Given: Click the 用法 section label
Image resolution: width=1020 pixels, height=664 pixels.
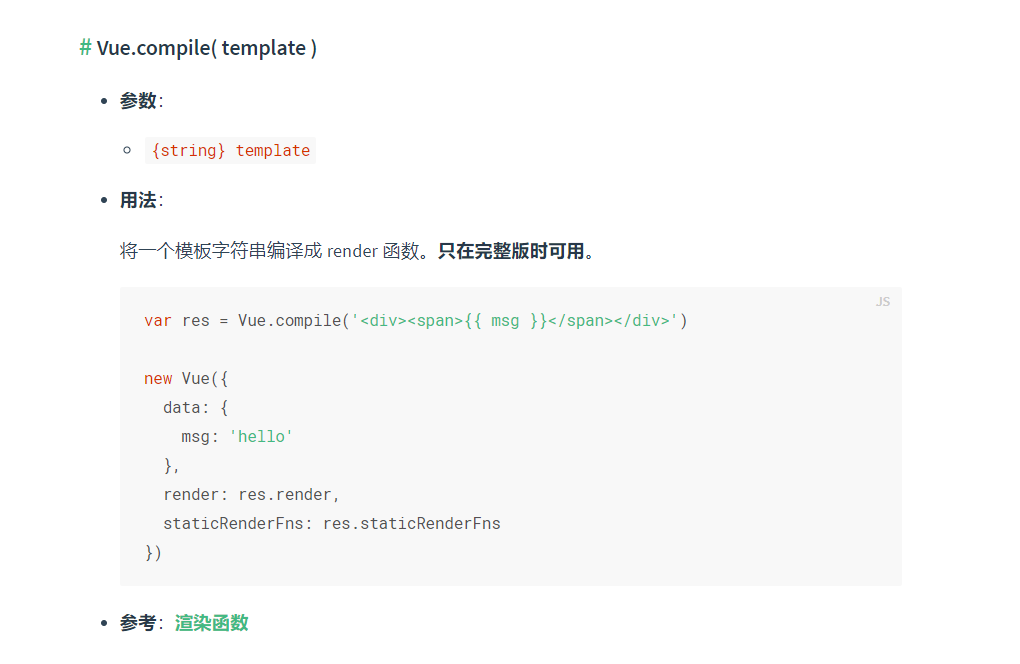Looking at the screenshot, I should pyautogui.click(x=138, y=200).
